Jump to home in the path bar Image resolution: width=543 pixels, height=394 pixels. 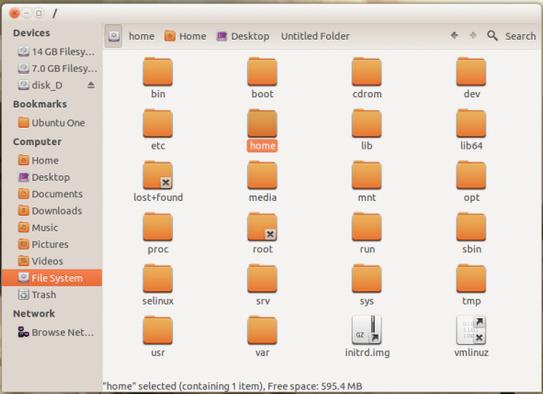(x=141, y=36)
